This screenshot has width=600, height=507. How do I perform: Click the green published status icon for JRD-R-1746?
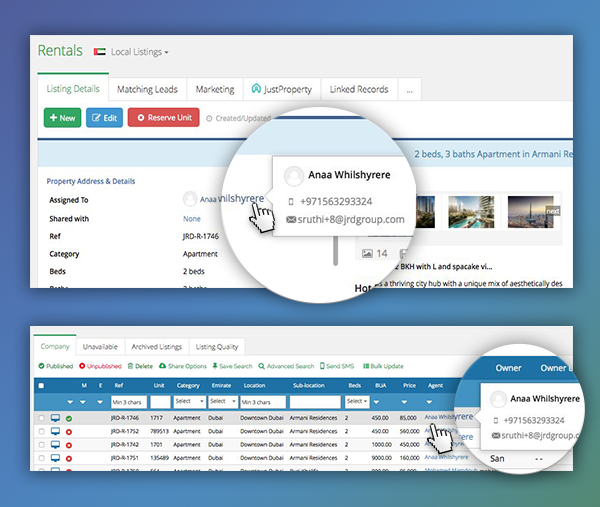pos(69,419)
